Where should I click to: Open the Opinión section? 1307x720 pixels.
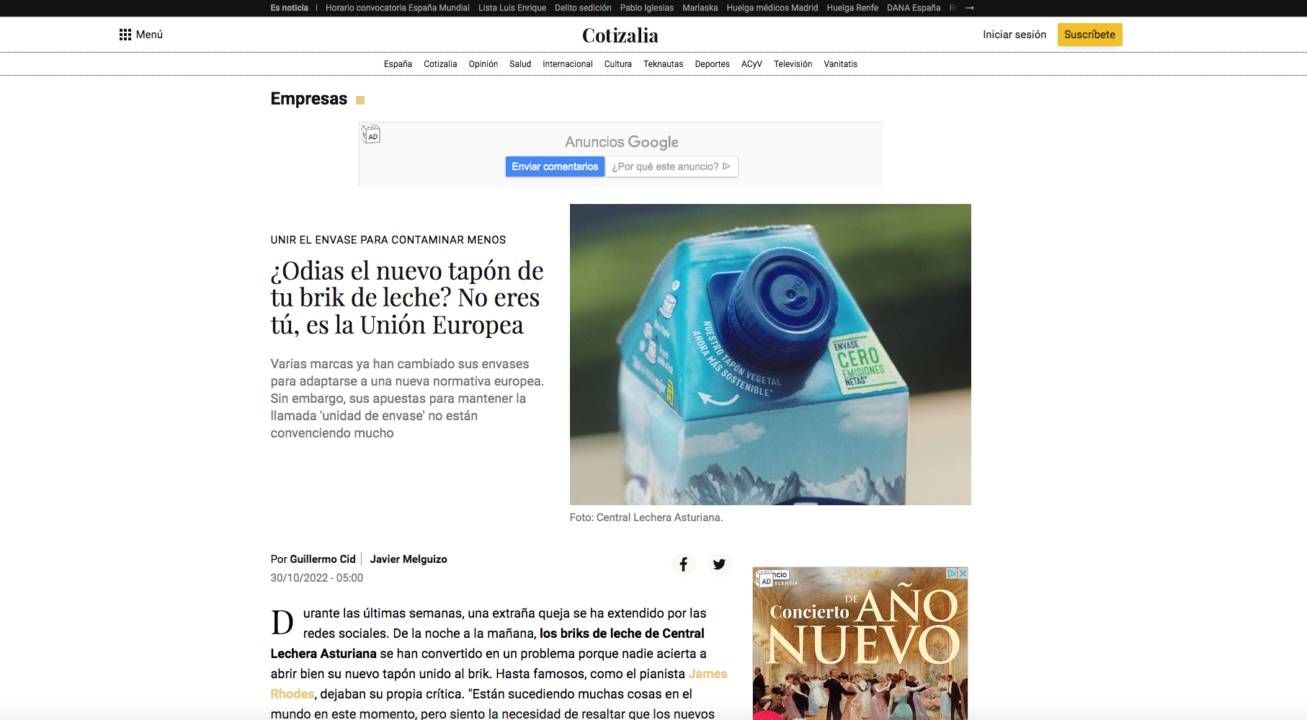[483, 64]
